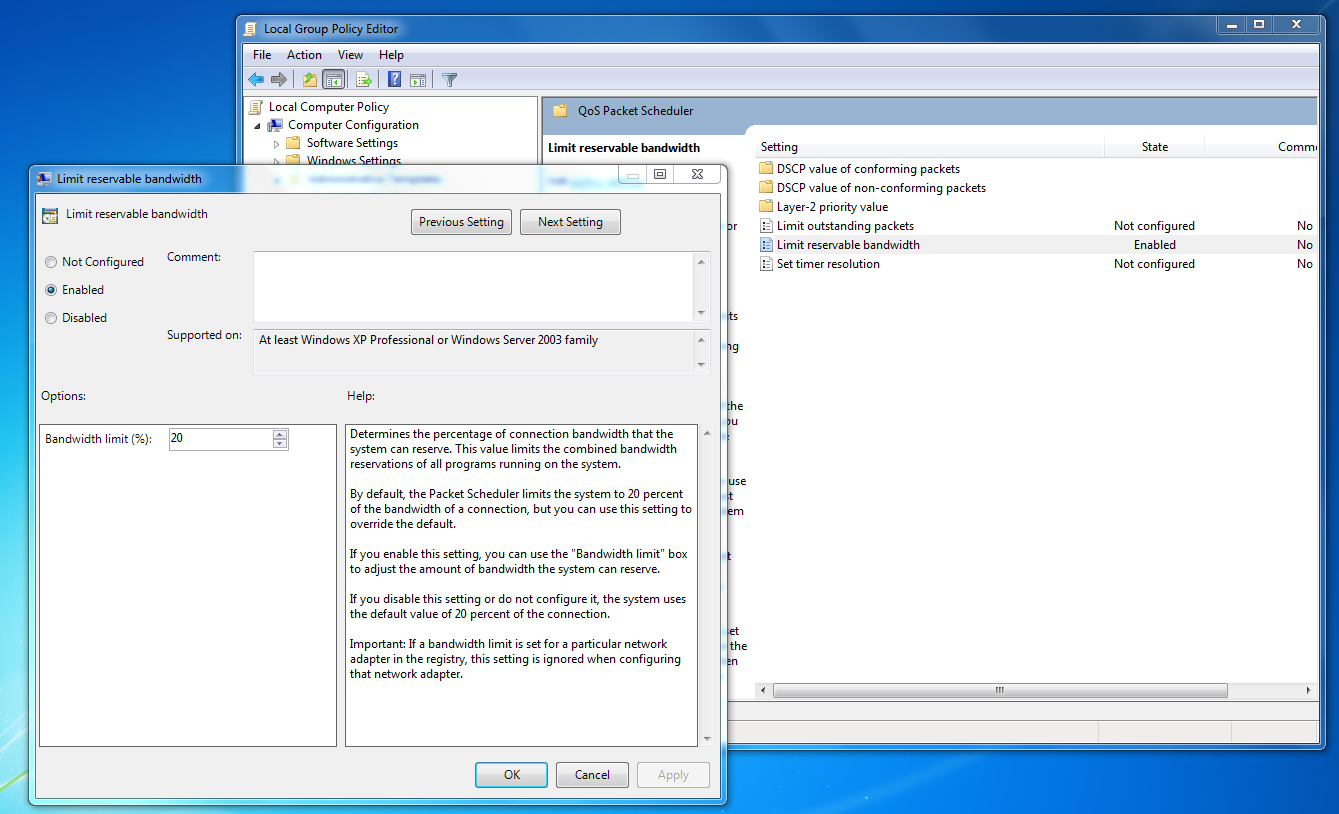Click 'Not configured' state of Set timer resolution

(1154, 264)
